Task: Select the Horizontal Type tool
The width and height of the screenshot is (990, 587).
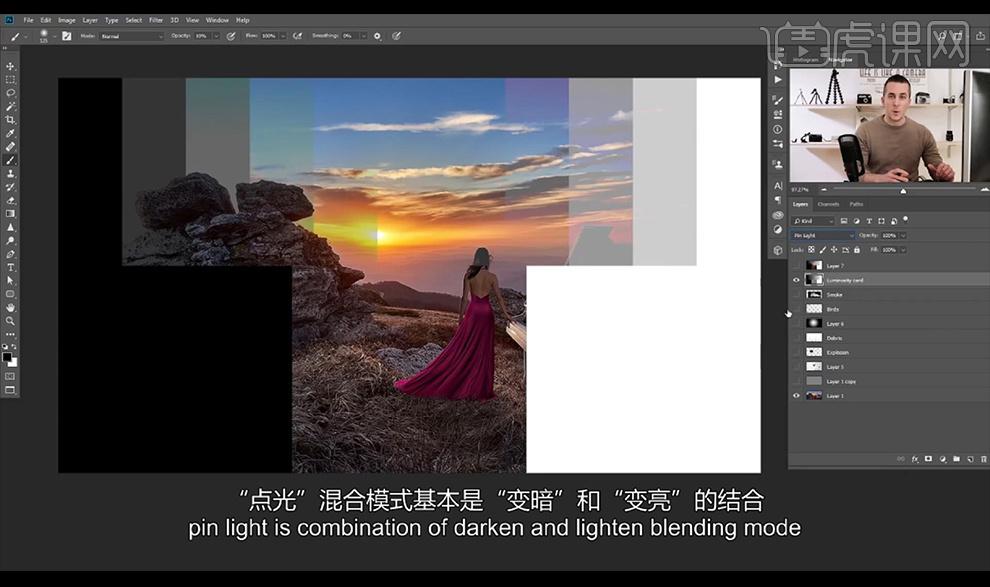Action: pyautogui.click(x=10, y=267)
